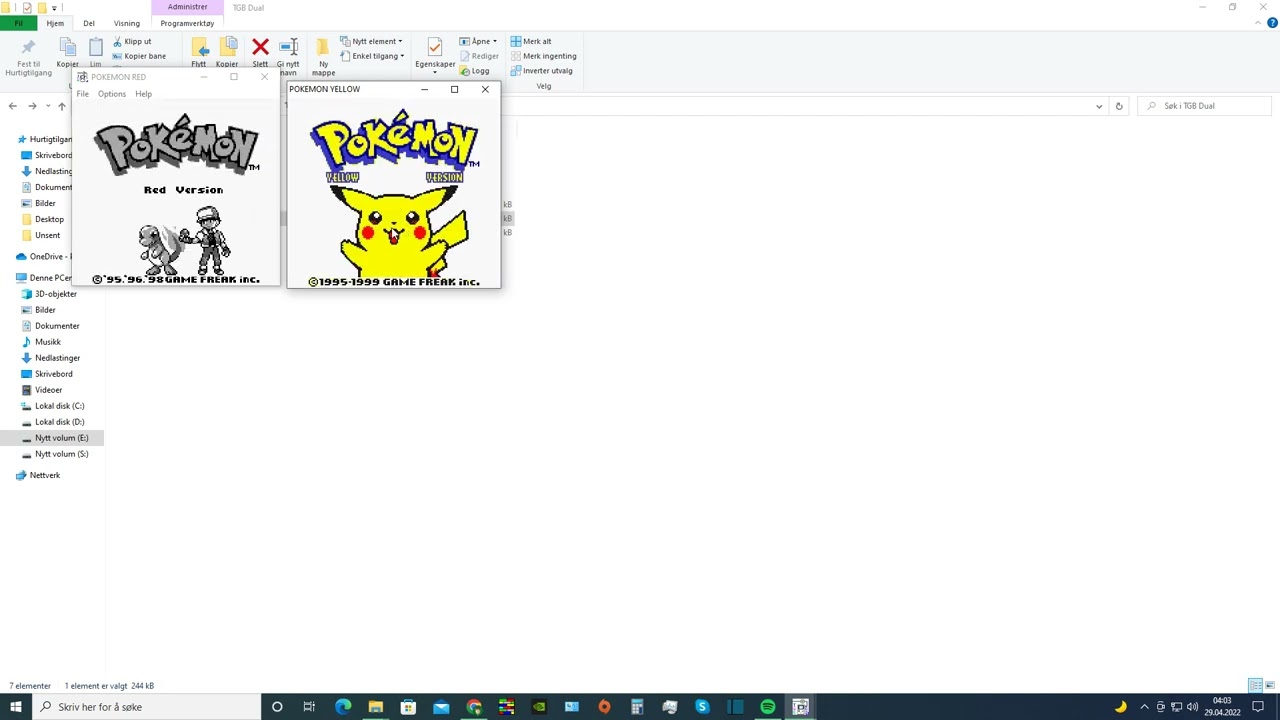Switch to the Visning ribbon tab
Viewport: 1280px width, 720px height.
click(127, 23)
